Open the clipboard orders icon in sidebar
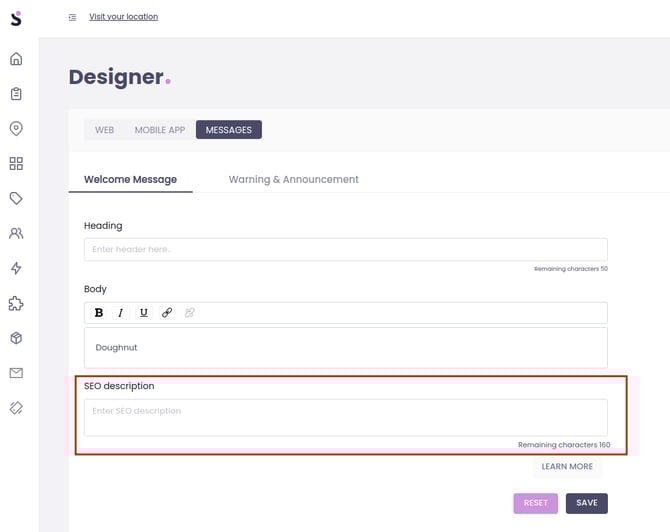 tap(16, 94)
